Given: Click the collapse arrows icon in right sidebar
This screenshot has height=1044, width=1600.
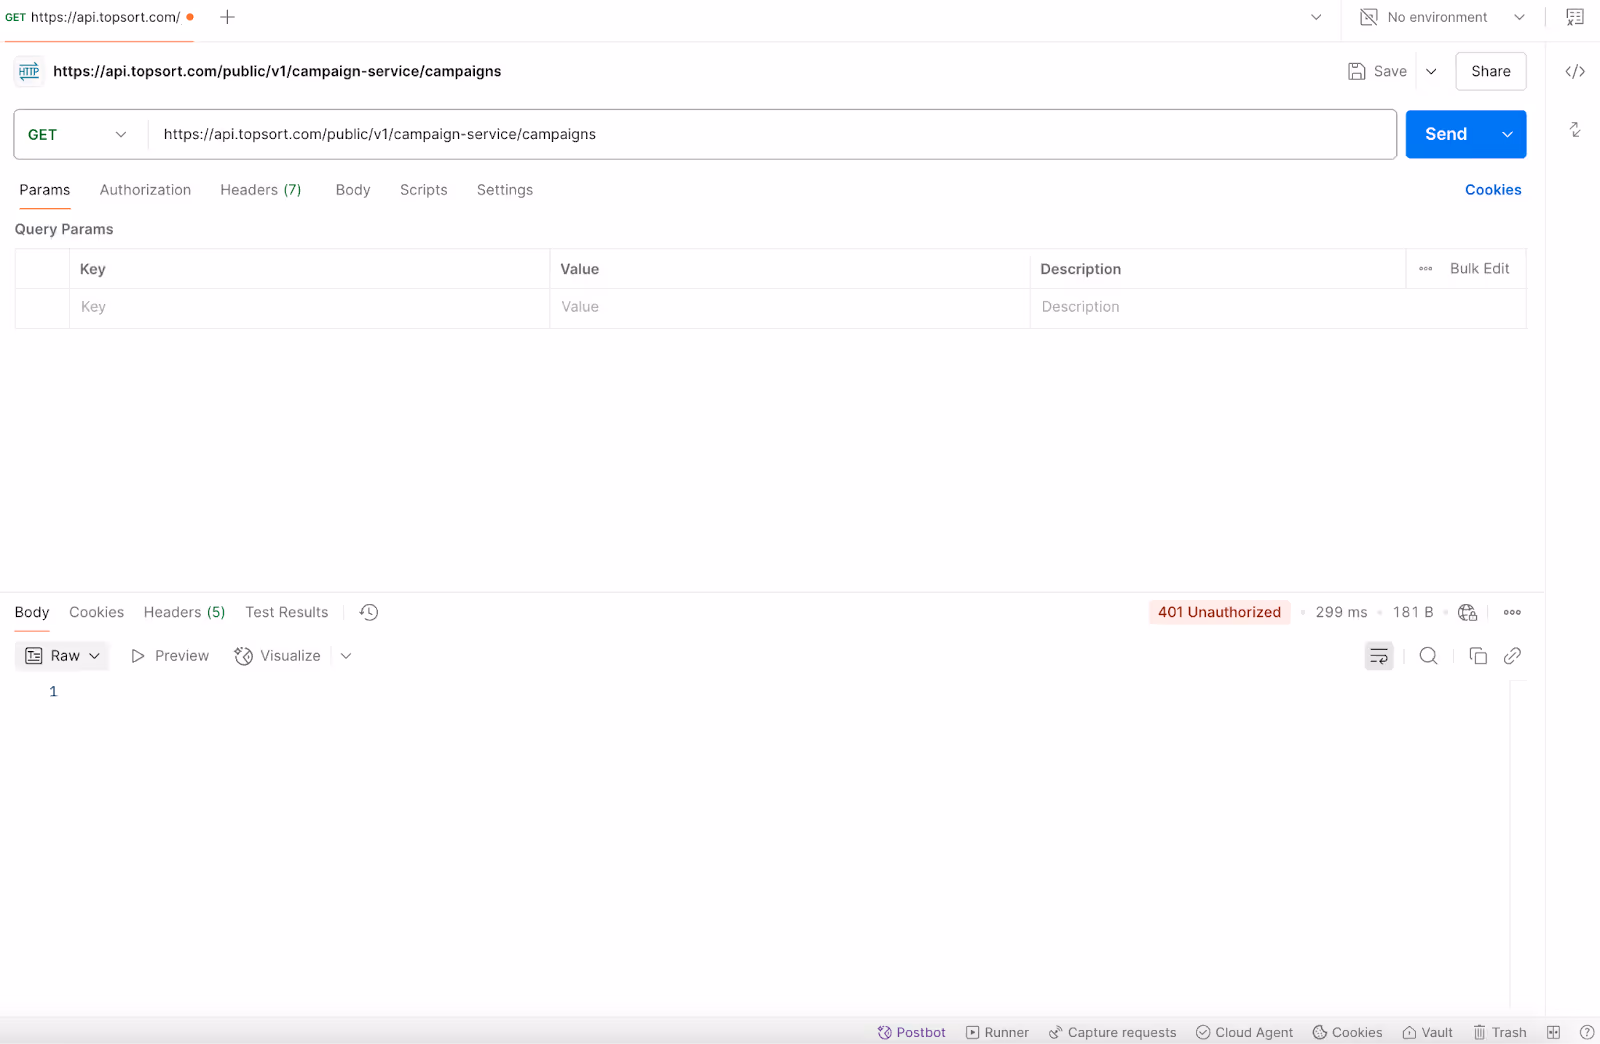Looking at the screenshot, I should [x=1575, y=130].
